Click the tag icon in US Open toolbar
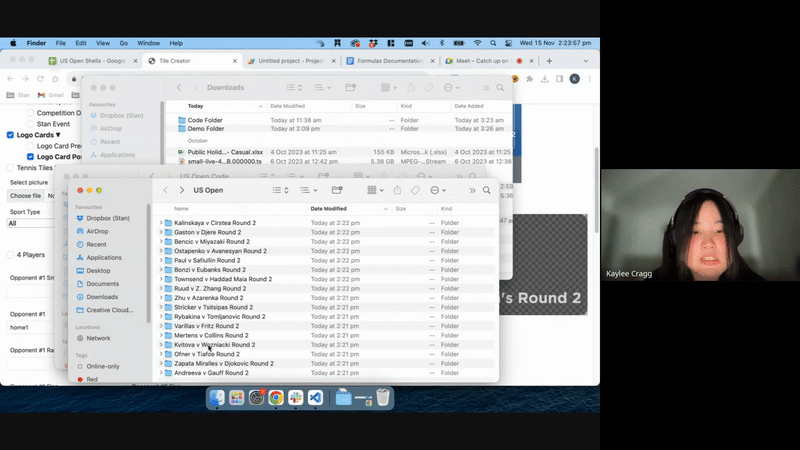 tap(416, 190)
